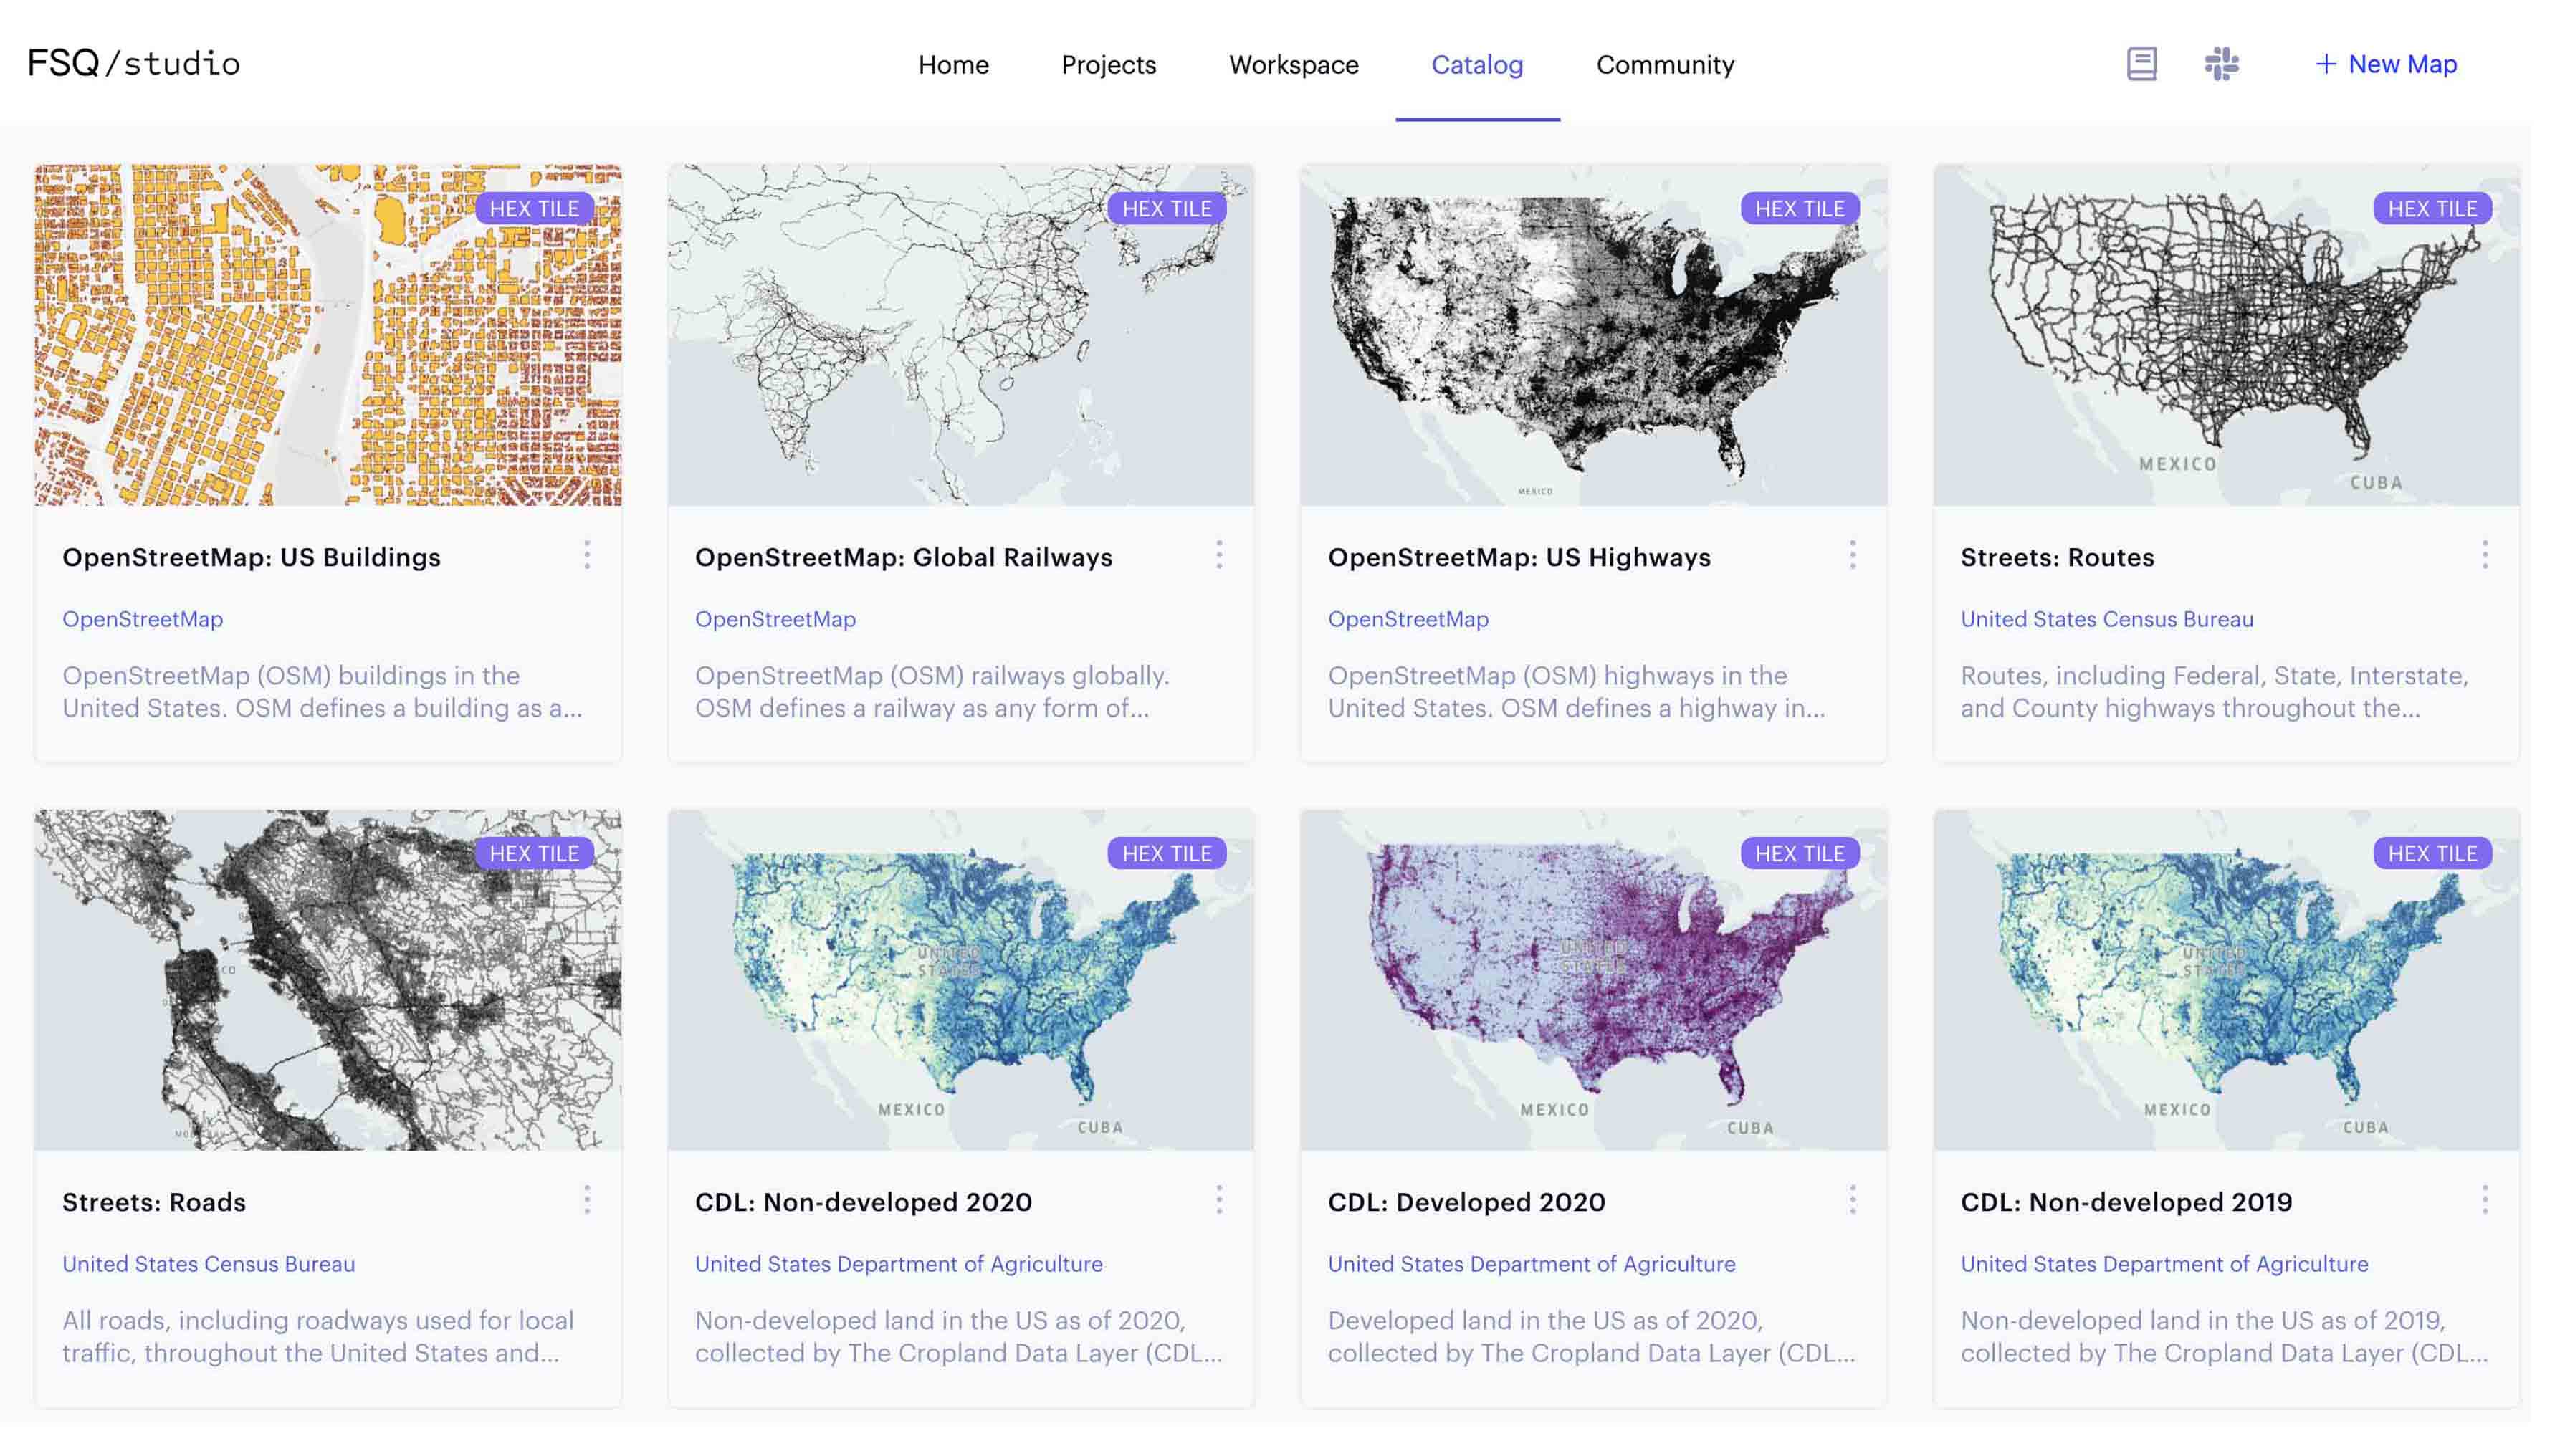Image resolution: width=2560 pixels, height=1456 pixels.
Task: Click description "OpenStreetMap (OSM) railways globally"
Action: tap(932, 692)
